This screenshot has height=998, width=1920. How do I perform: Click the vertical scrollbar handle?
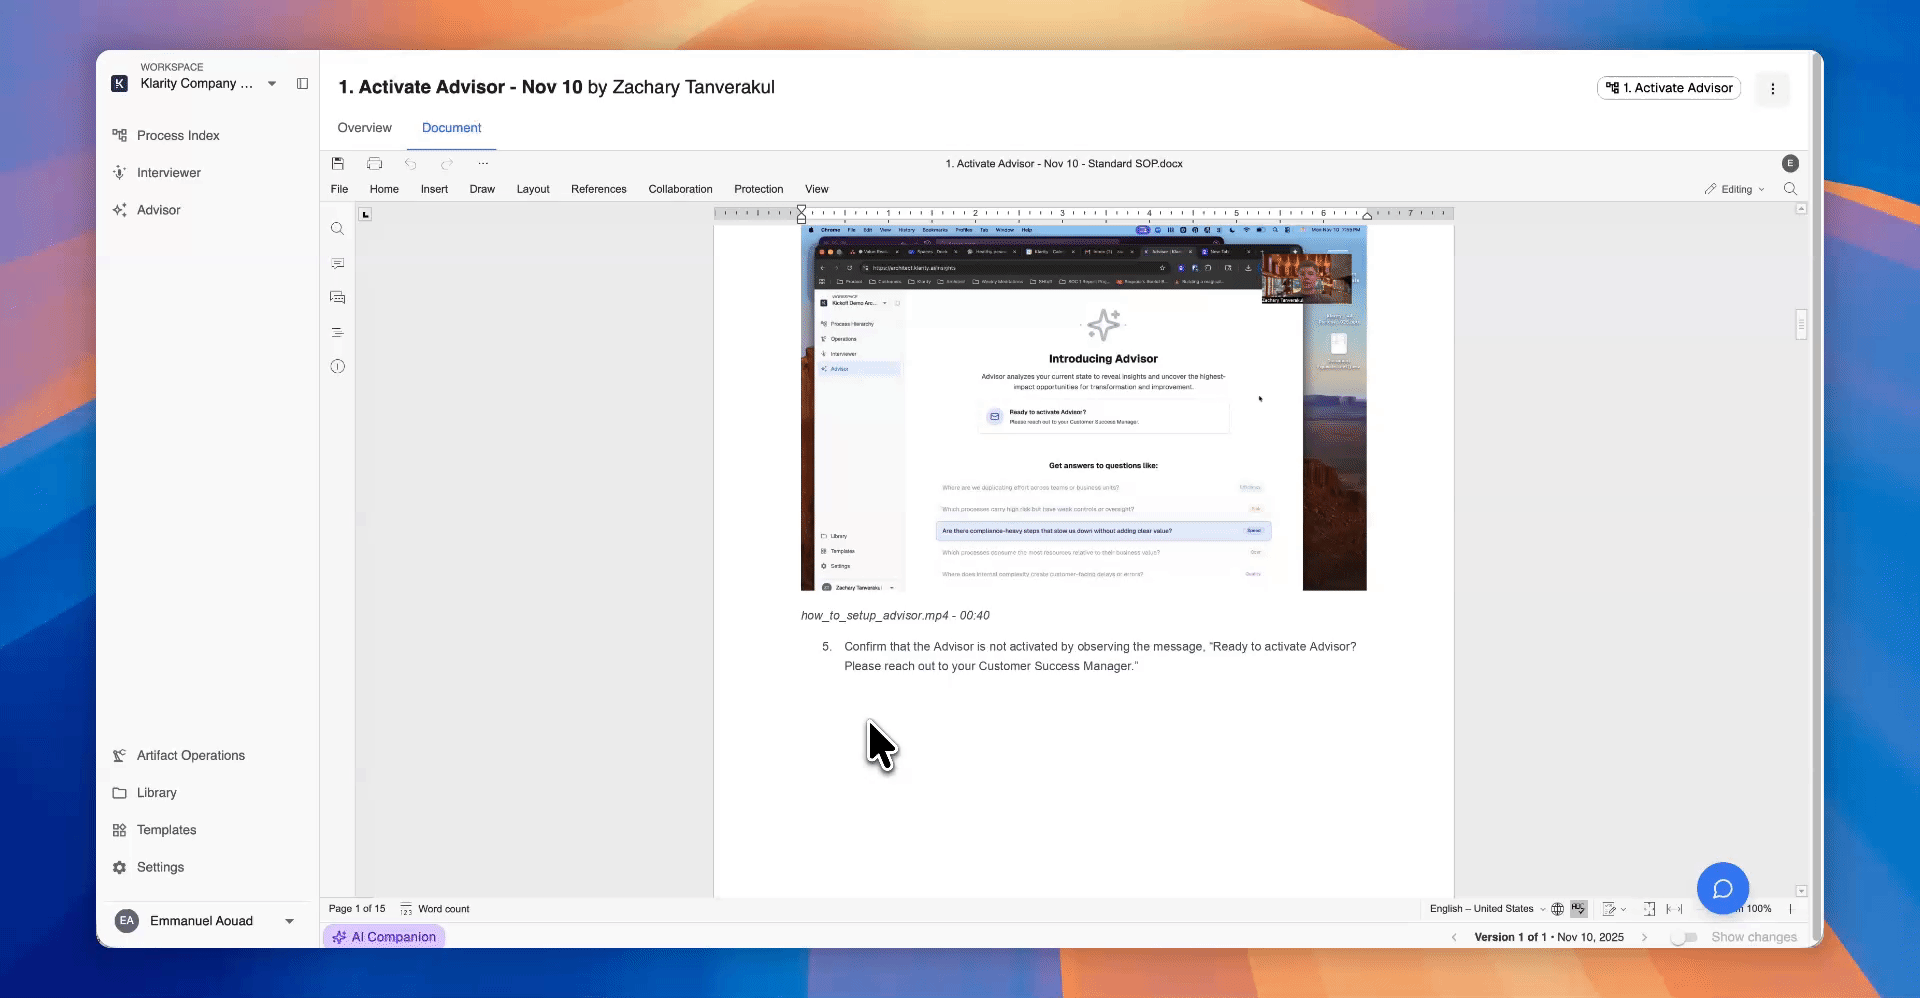coord(1801,325)
